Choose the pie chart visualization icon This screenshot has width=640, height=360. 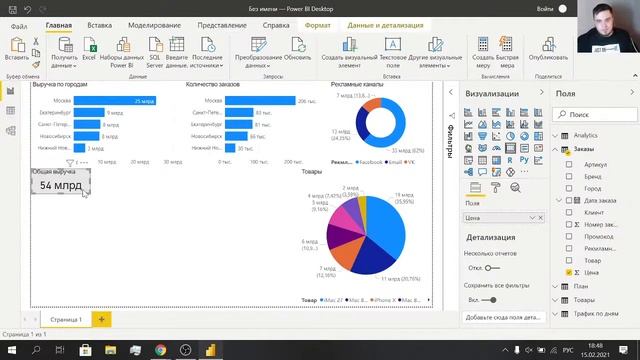510,136
